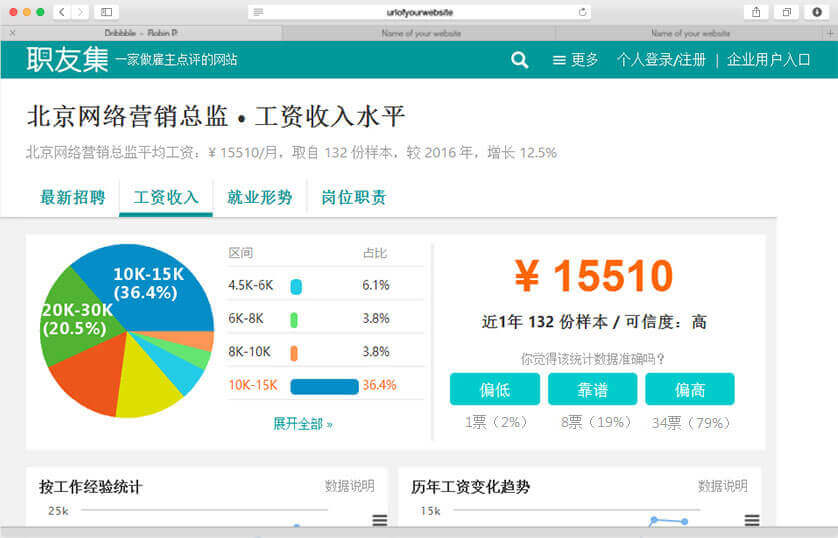838x538 pixels.
Task: Select the 岗位职责 tab
Action: pyautogui.click(x=353, y=198)
